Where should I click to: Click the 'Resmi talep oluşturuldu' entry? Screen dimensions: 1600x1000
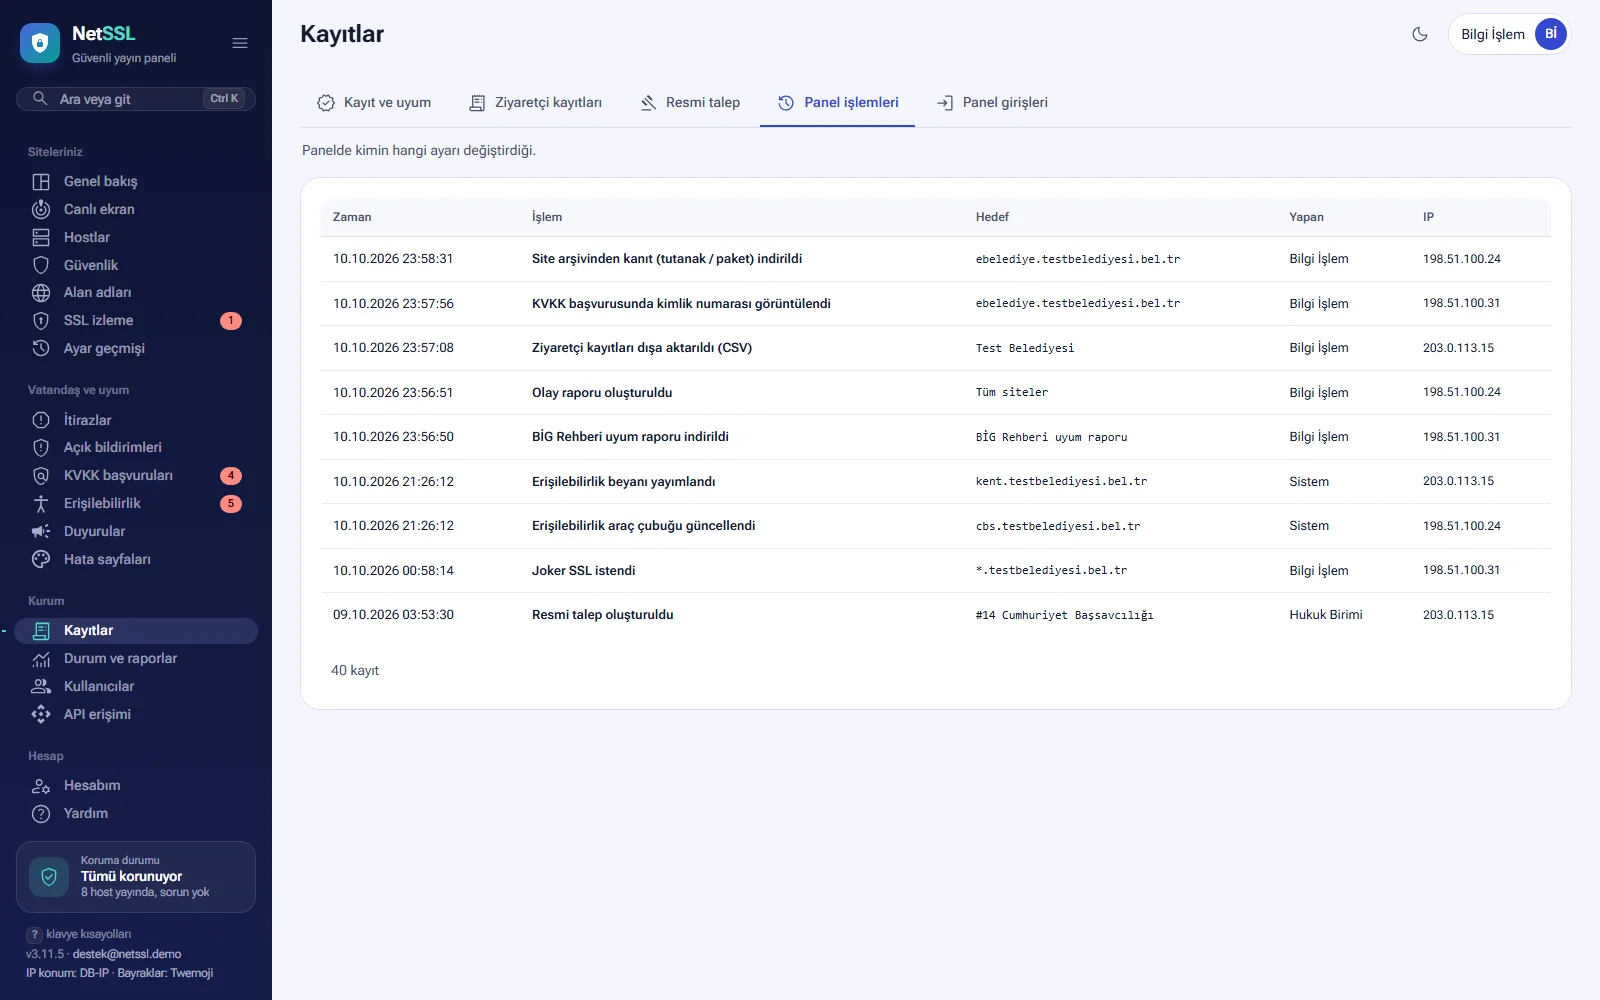pyautogui.click(x=602, y=615)
